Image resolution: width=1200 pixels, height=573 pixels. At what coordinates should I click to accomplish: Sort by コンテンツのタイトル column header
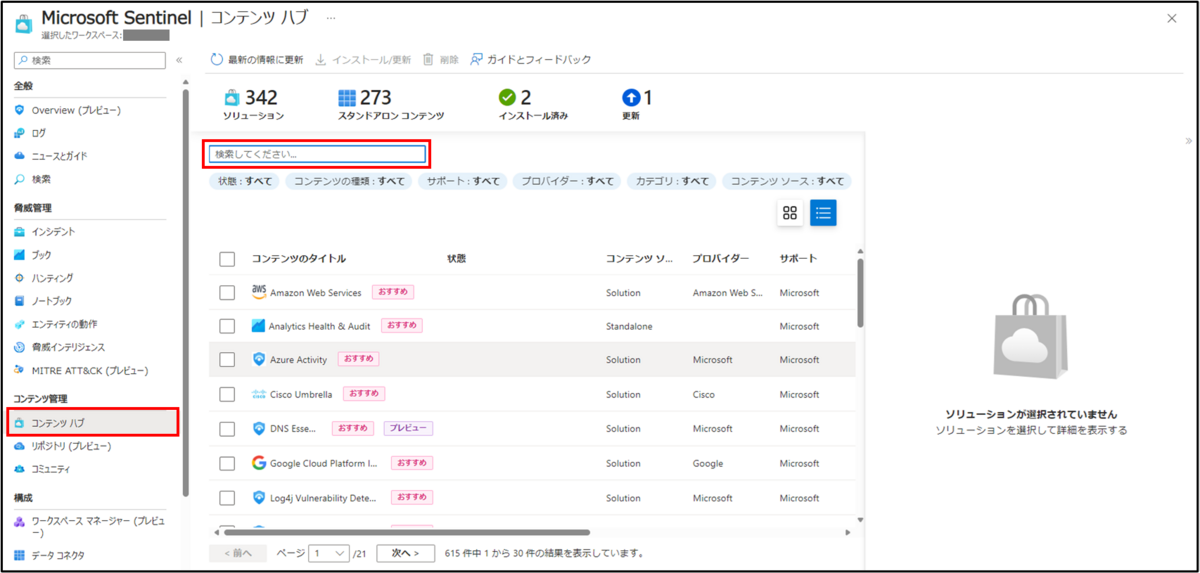[299, 259]
